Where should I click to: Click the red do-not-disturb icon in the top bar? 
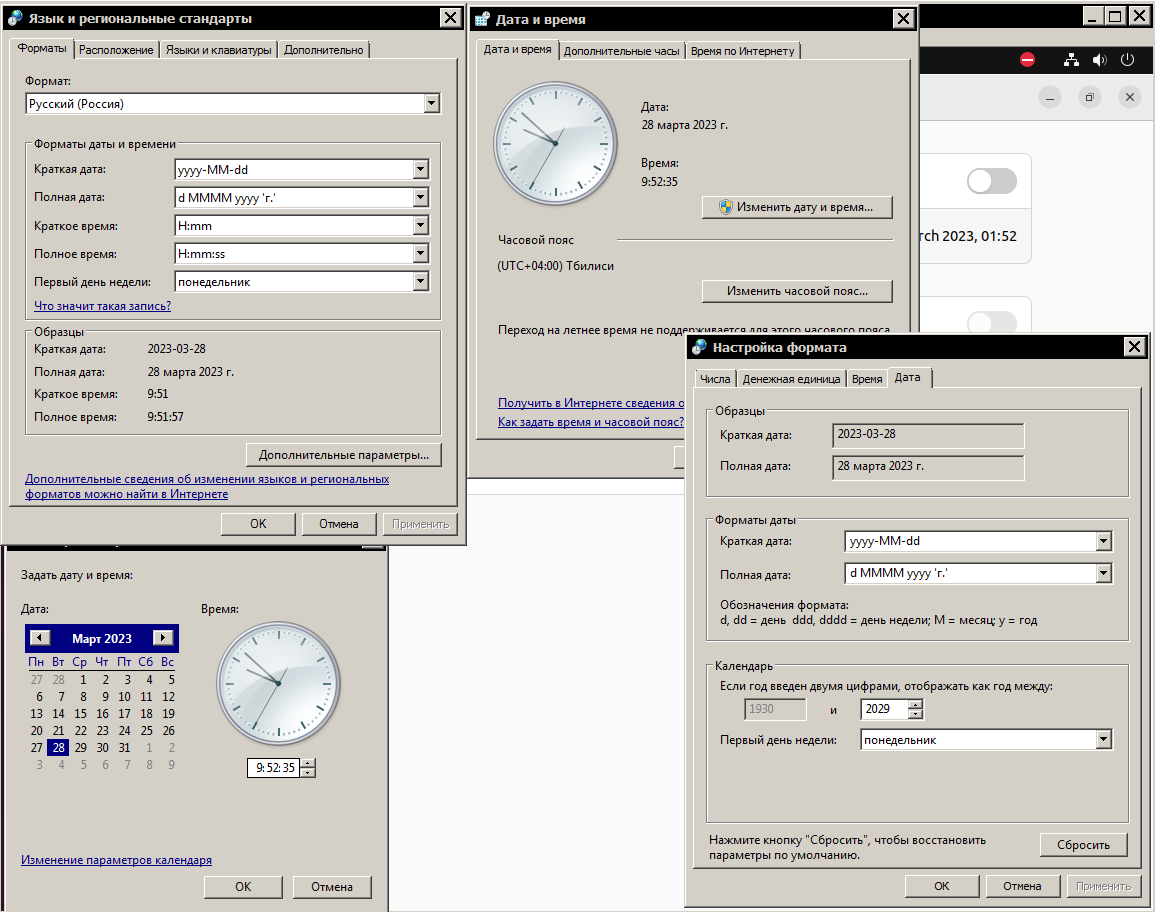pos(1027,60)
